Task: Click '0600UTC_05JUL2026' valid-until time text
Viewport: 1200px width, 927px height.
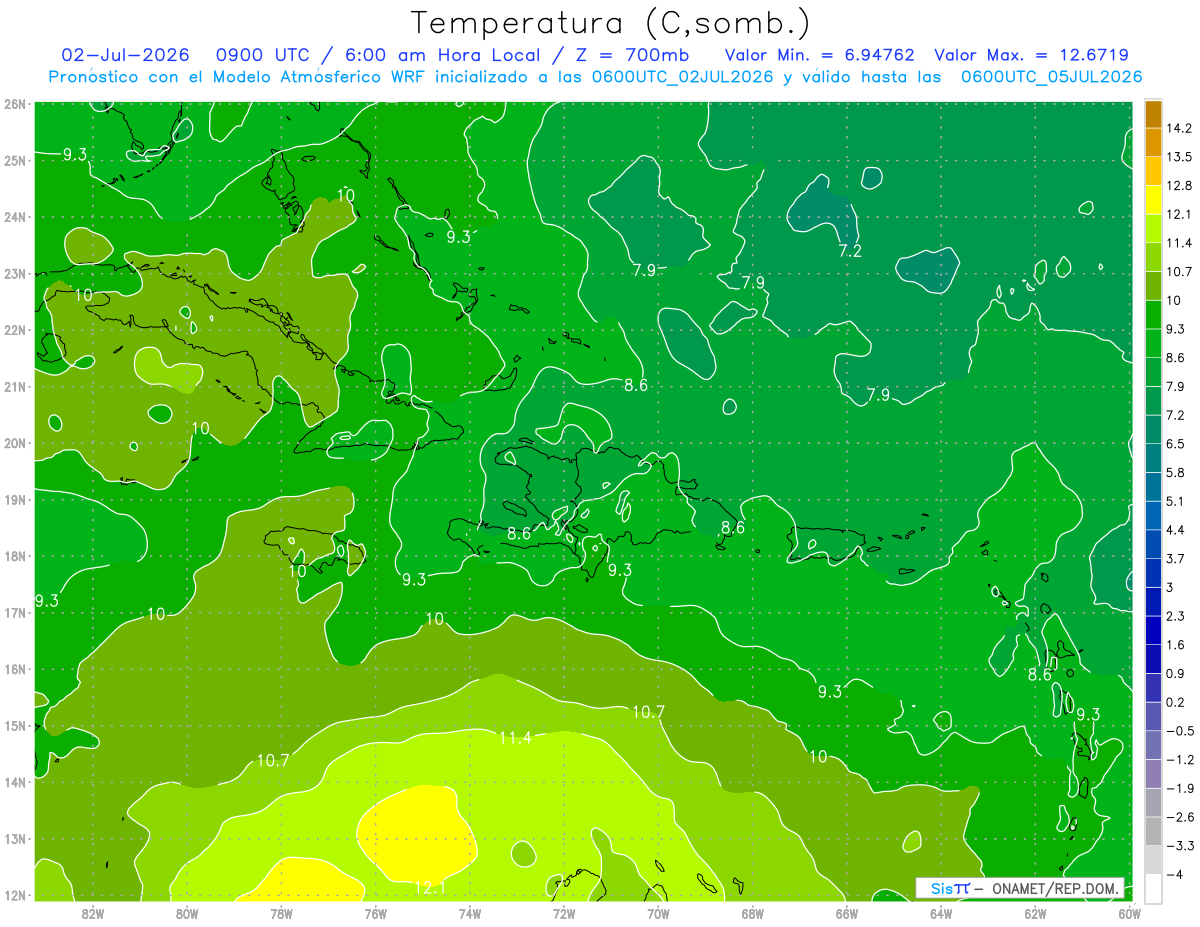Action: pos(1052,77)
